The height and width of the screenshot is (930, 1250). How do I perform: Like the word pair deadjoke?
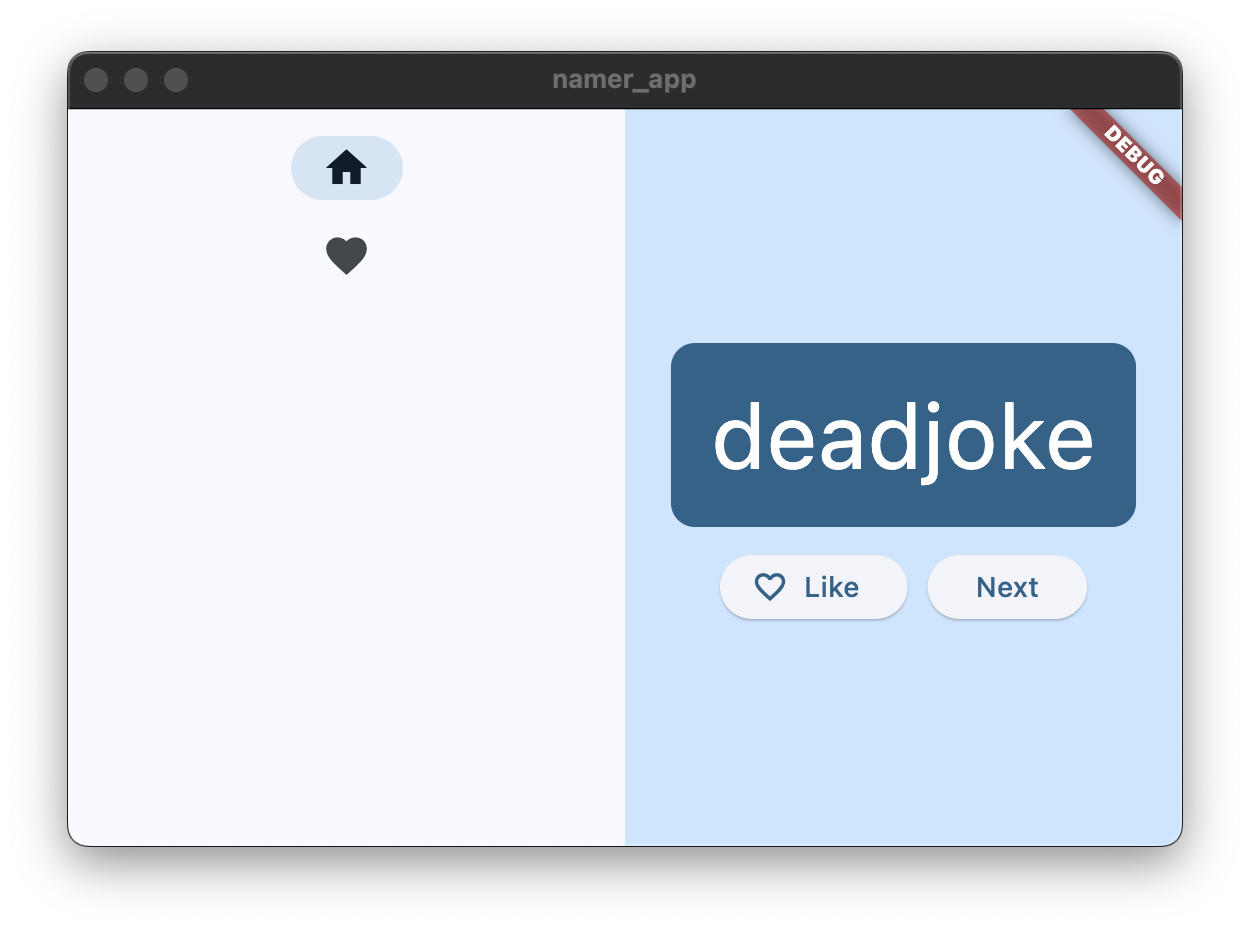click(x=813, y=587)
